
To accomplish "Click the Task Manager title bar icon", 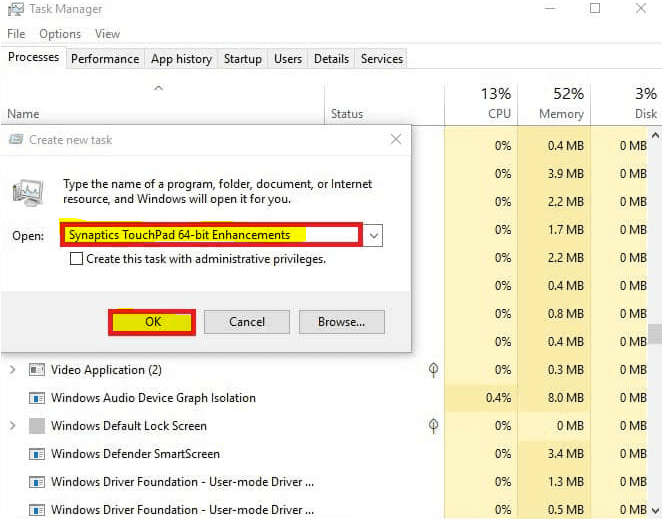I will [x=16, y=10].
